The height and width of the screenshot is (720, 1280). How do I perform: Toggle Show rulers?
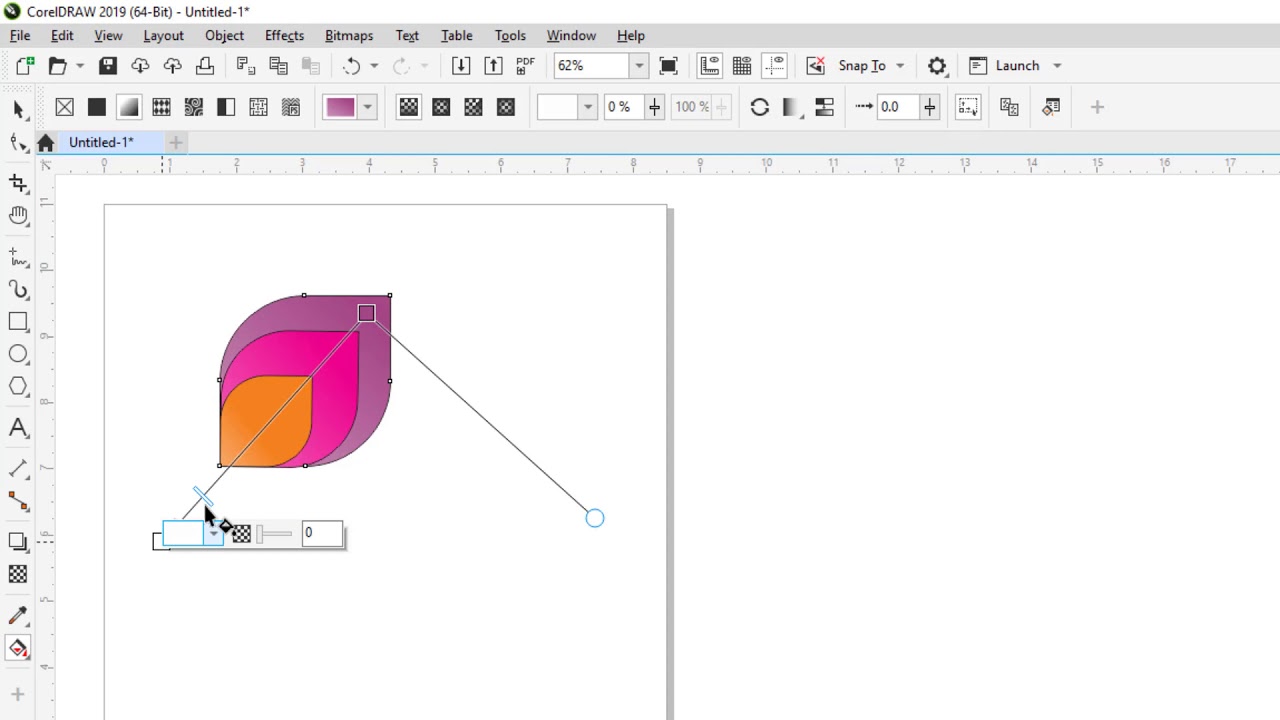710,66
